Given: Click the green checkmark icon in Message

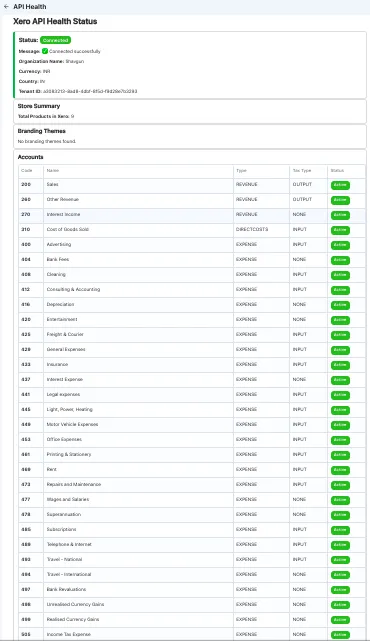Looking at the screenshot, I should coord(45,51).
